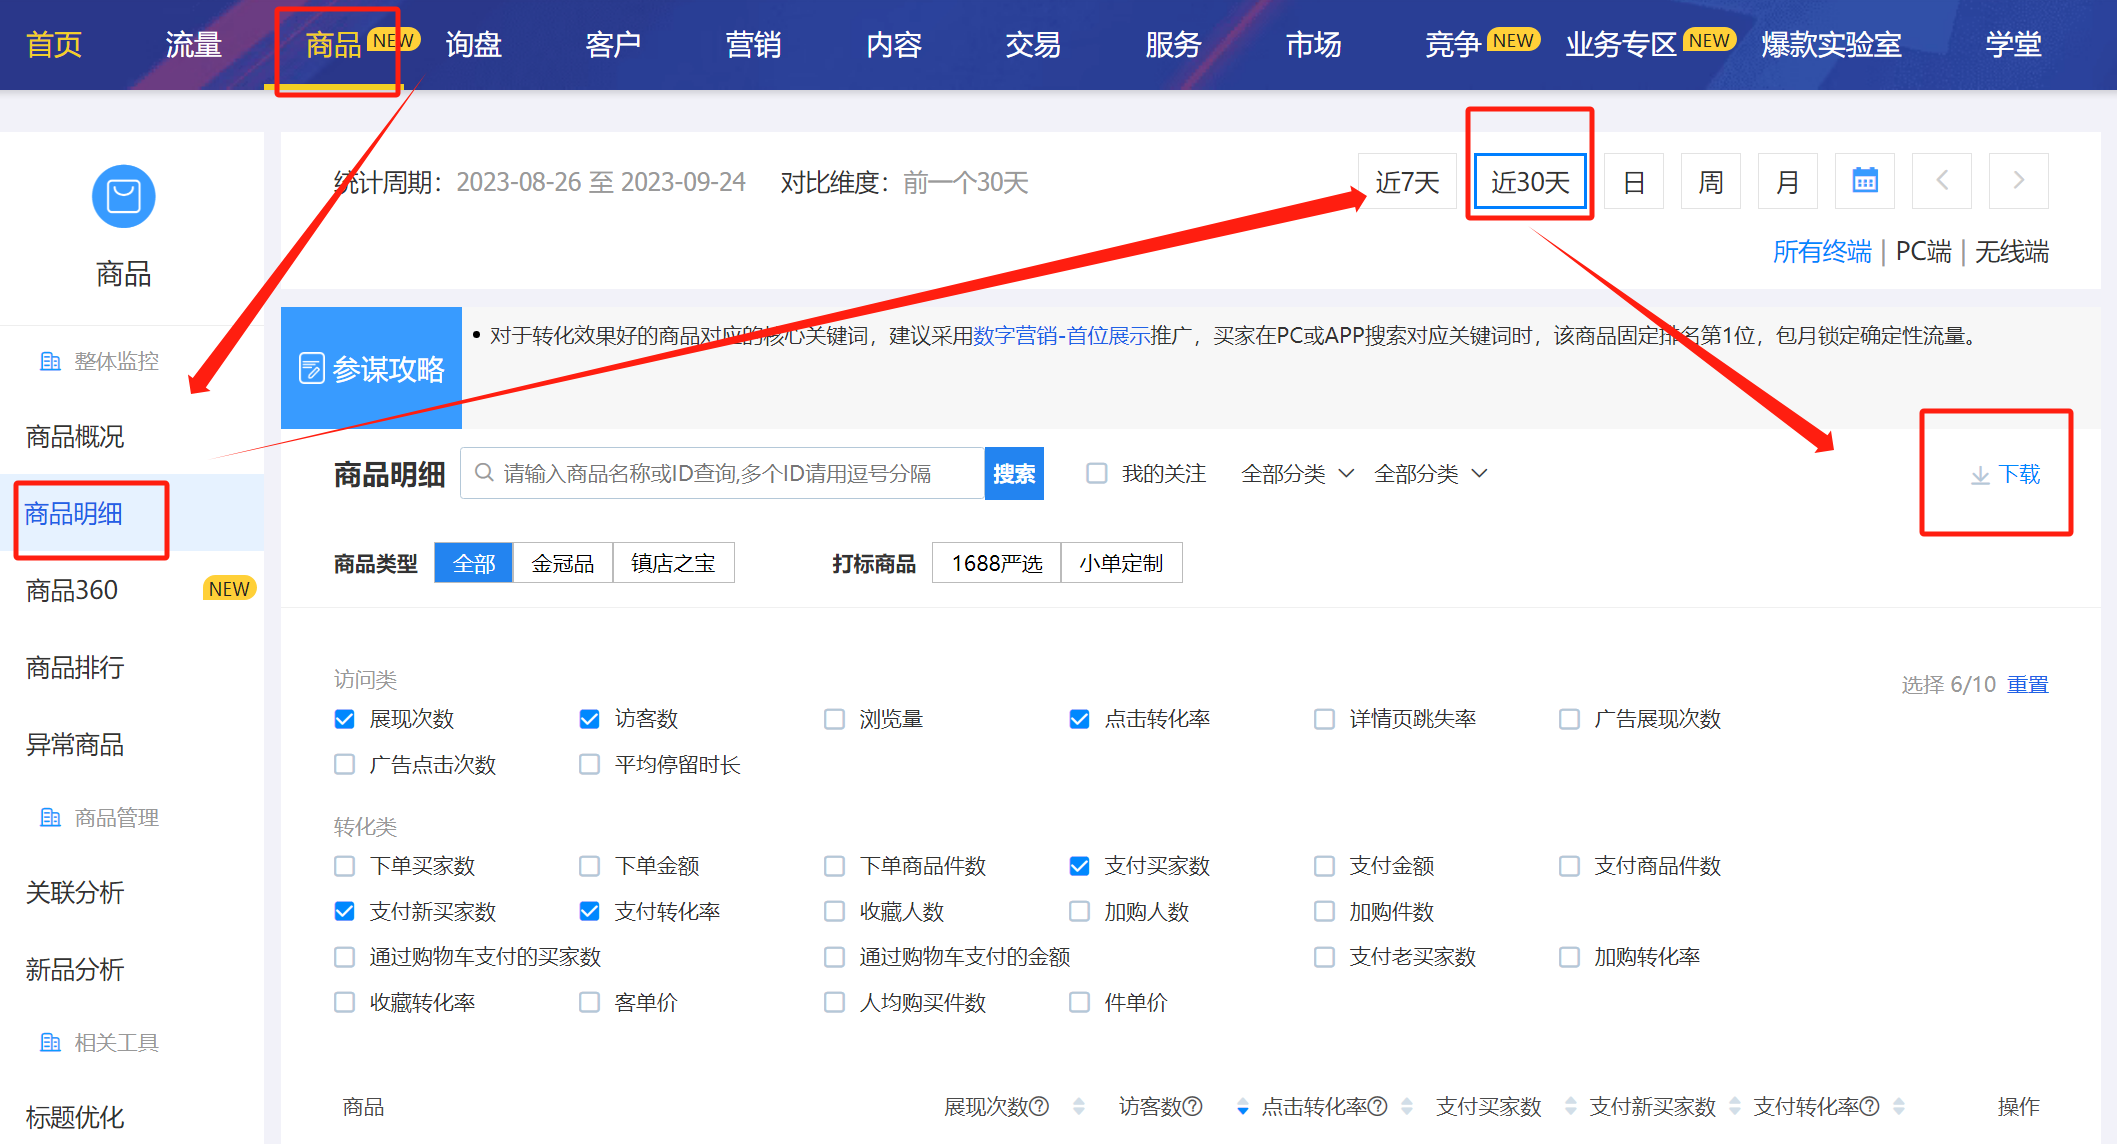
Task: Click the 展现次数 help question icon
Action: coord(1040,1106)
